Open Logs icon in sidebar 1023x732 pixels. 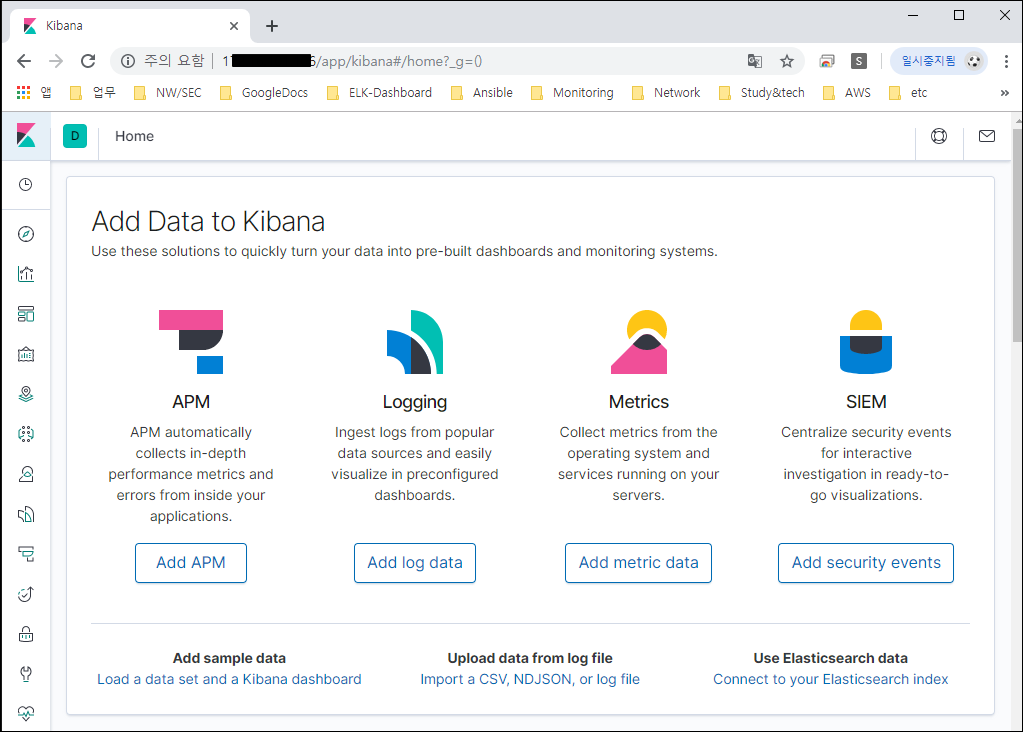(25, 514)
